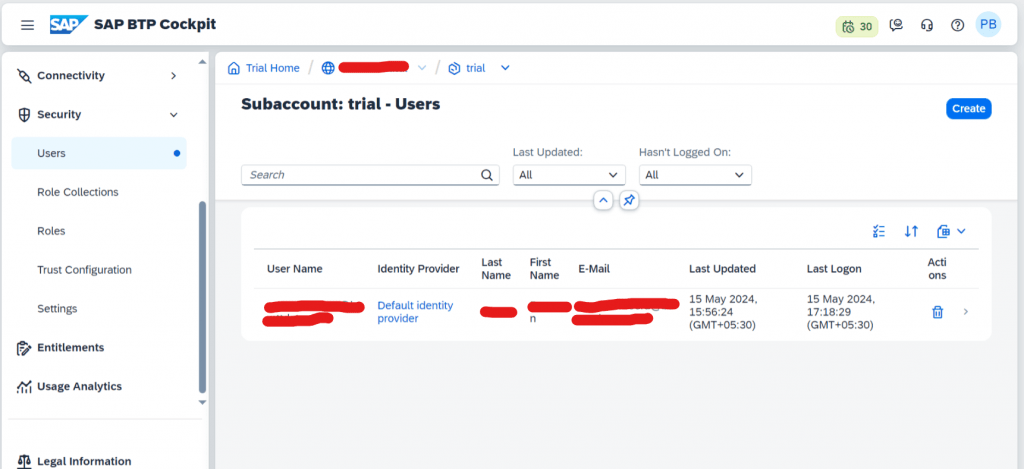The image size is (1024, 469).
Task: Click the User Name column header
Action: click(x=295, y=268)
